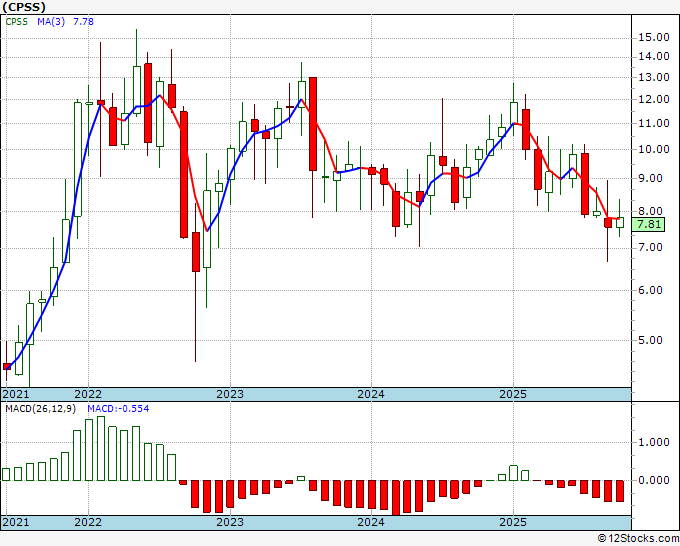Click 2023 on the MACD time axis
Image resolution: width=680 pixels, height=546 pixels.
point(230,522)
